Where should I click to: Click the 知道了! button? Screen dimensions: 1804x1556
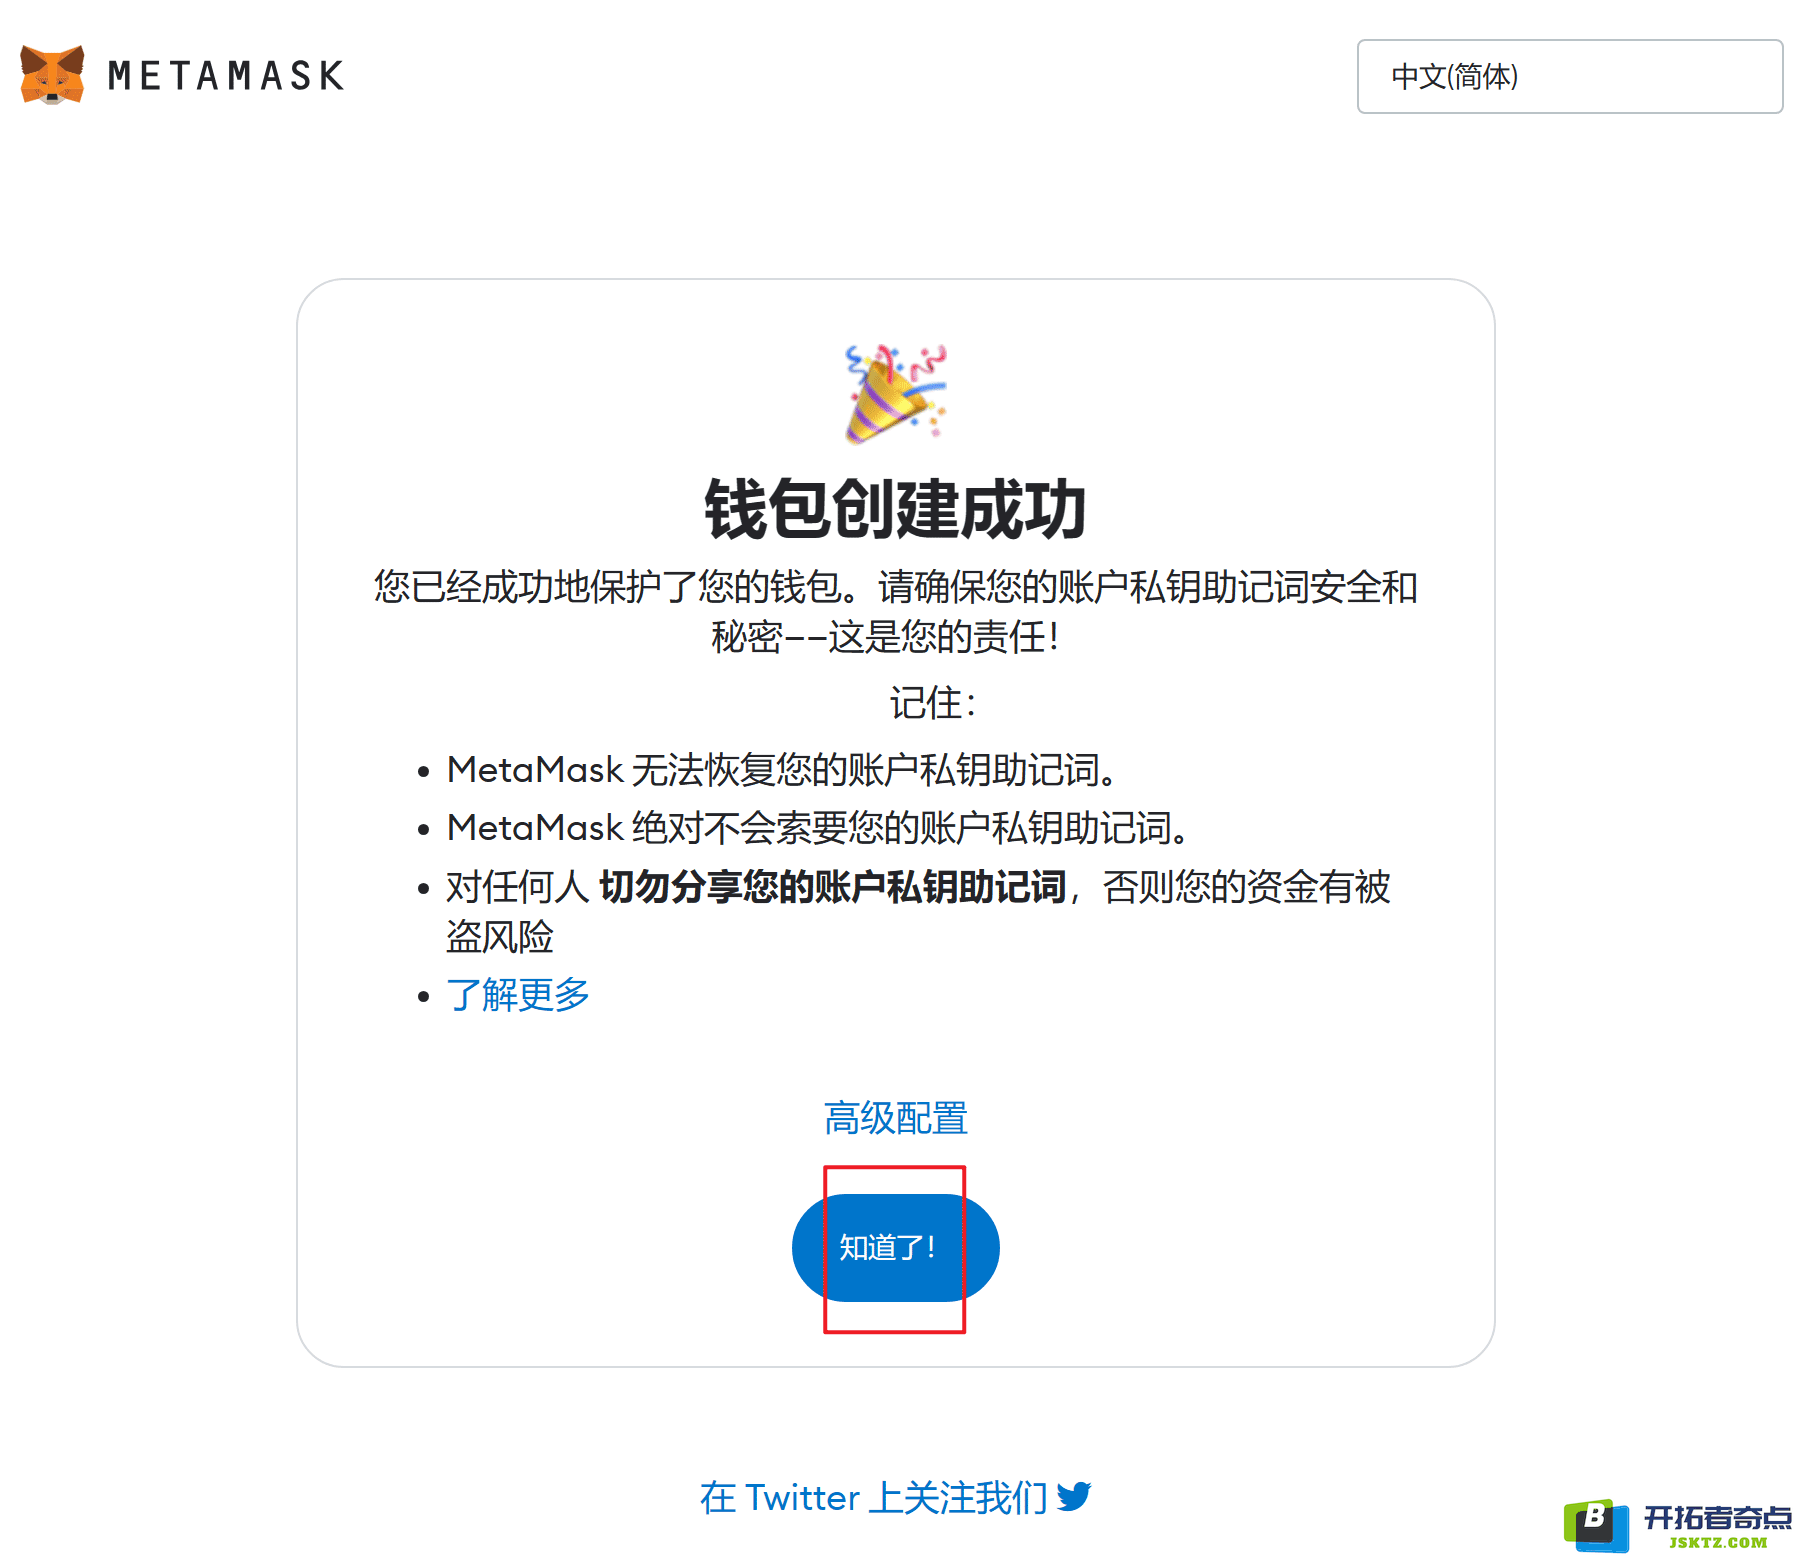(x=895, y=1247)
